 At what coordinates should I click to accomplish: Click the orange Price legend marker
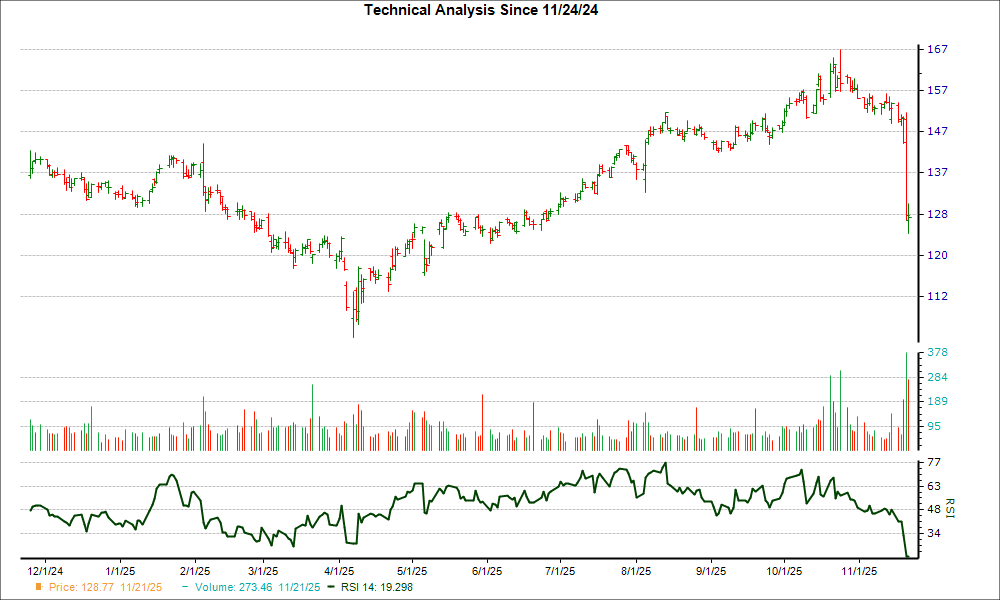pyautogui.click(x=39, y=587)
